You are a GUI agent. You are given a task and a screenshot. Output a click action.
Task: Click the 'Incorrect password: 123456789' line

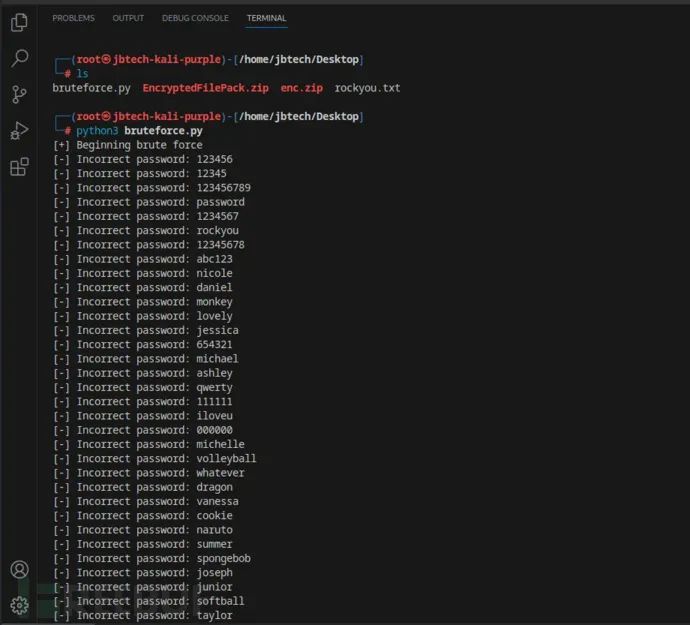152,188
